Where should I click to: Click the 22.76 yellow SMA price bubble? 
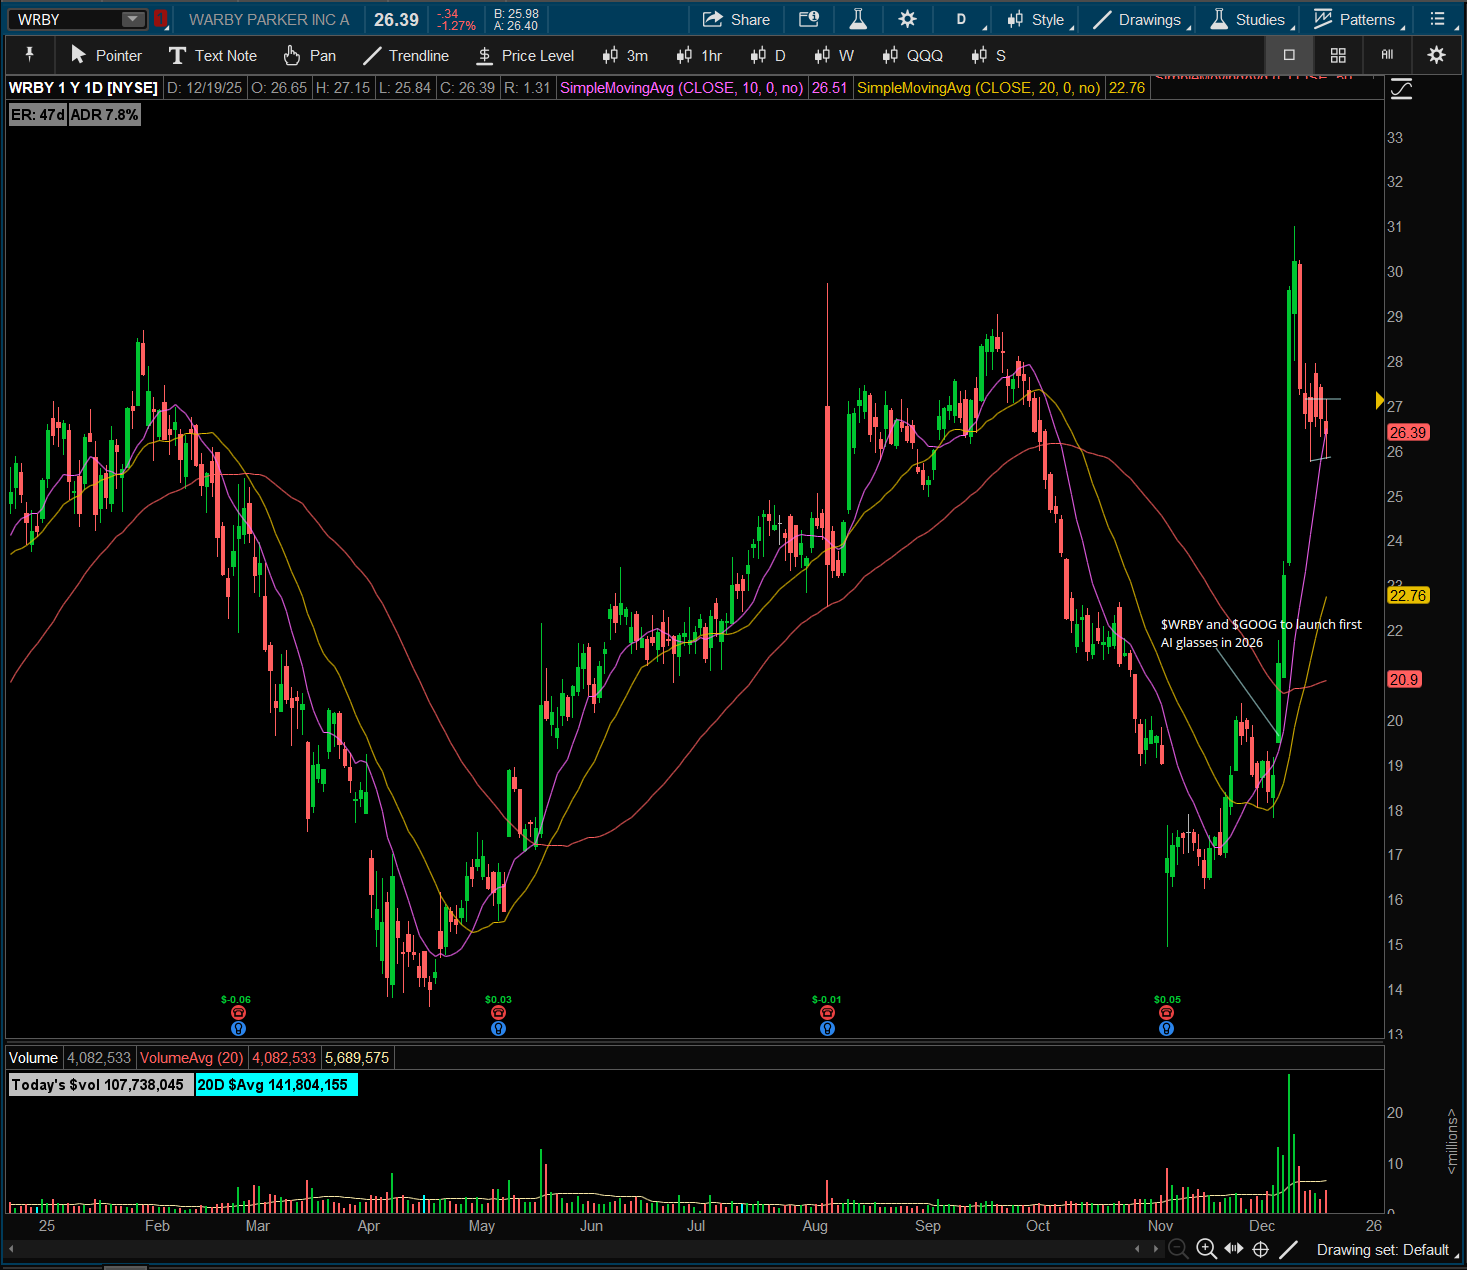pos(1408,595)
